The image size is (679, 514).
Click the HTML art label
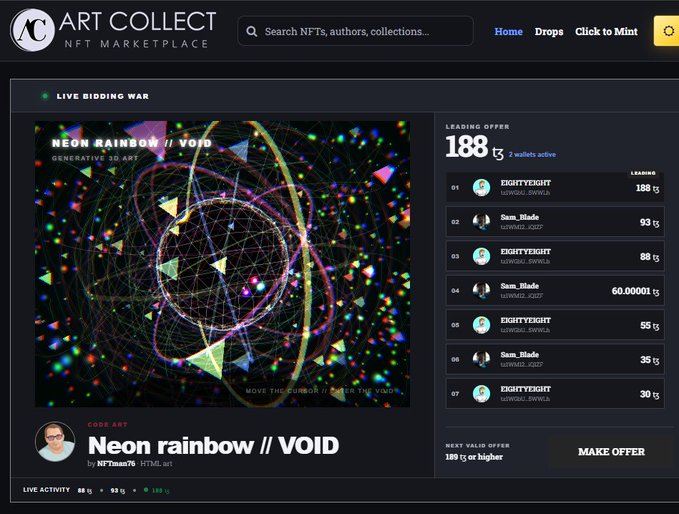156,463
